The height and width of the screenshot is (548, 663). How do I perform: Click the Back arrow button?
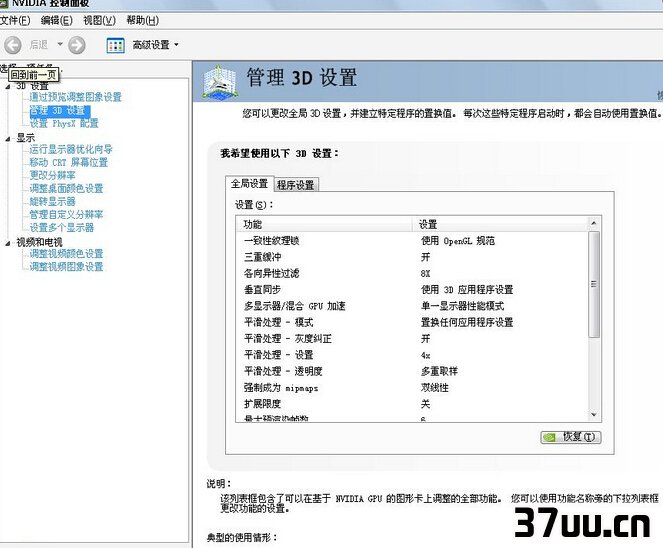click(13, 45)
